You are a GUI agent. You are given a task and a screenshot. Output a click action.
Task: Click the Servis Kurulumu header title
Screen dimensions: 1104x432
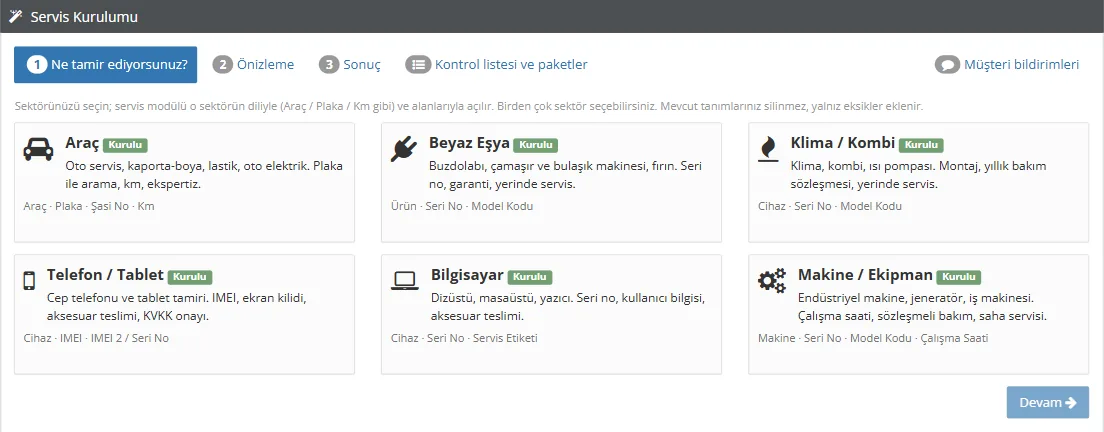(84, 17)
